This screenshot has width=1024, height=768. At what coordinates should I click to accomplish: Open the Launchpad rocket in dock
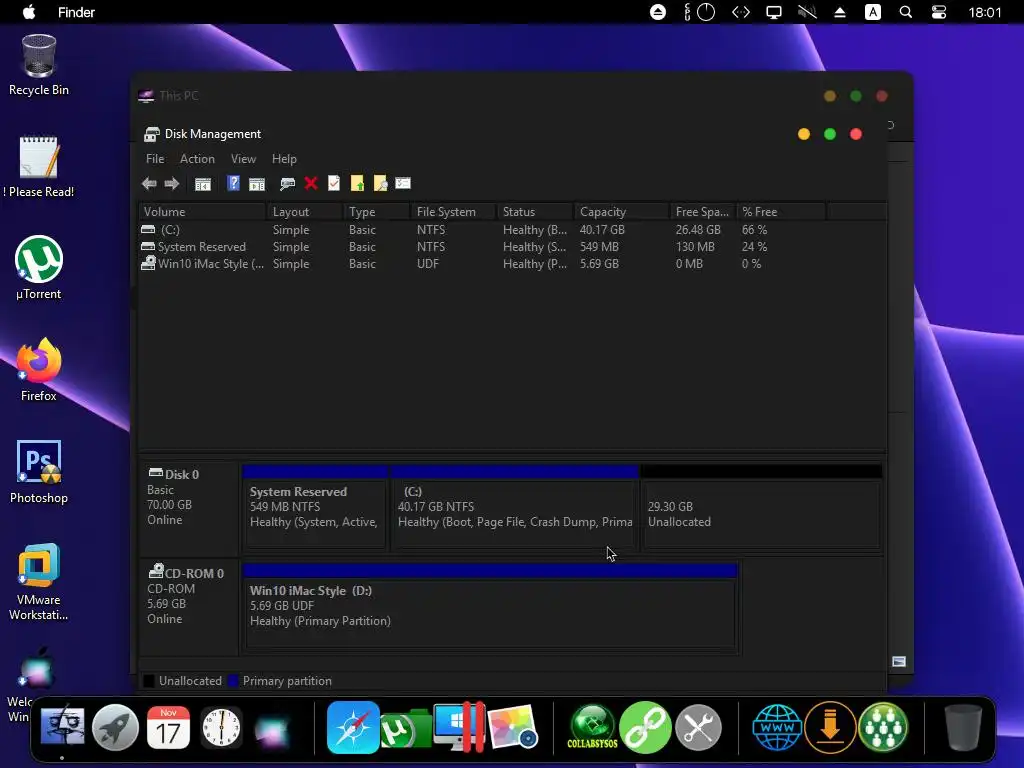click(x=116, y=727)
